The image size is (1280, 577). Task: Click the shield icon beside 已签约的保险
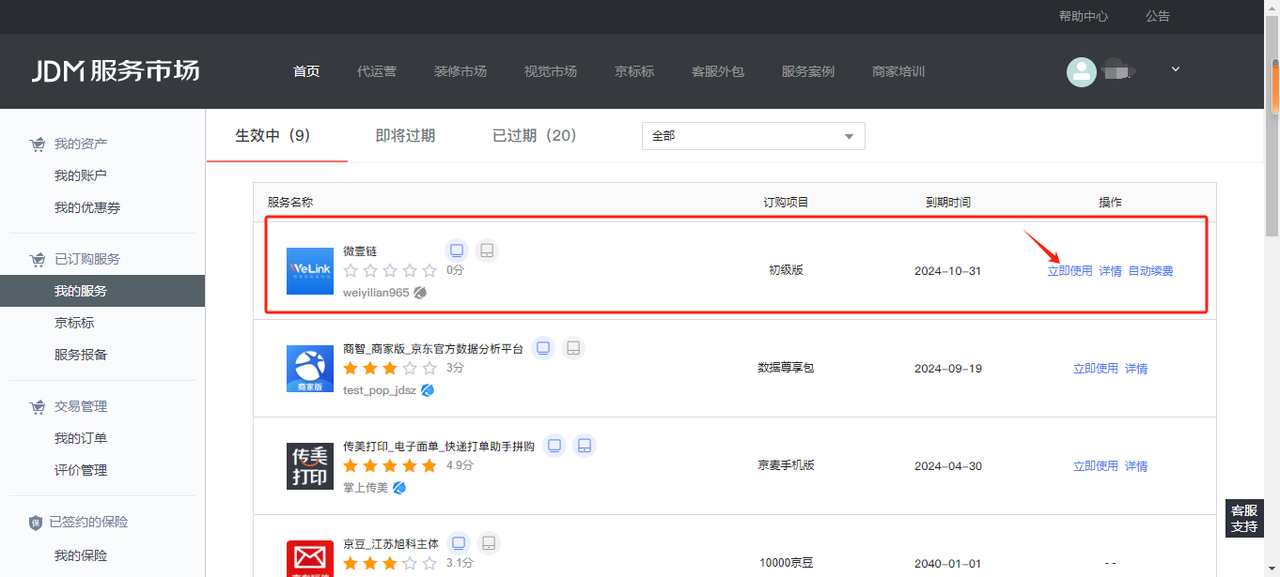pyautogui.click(x=36, y=522)
